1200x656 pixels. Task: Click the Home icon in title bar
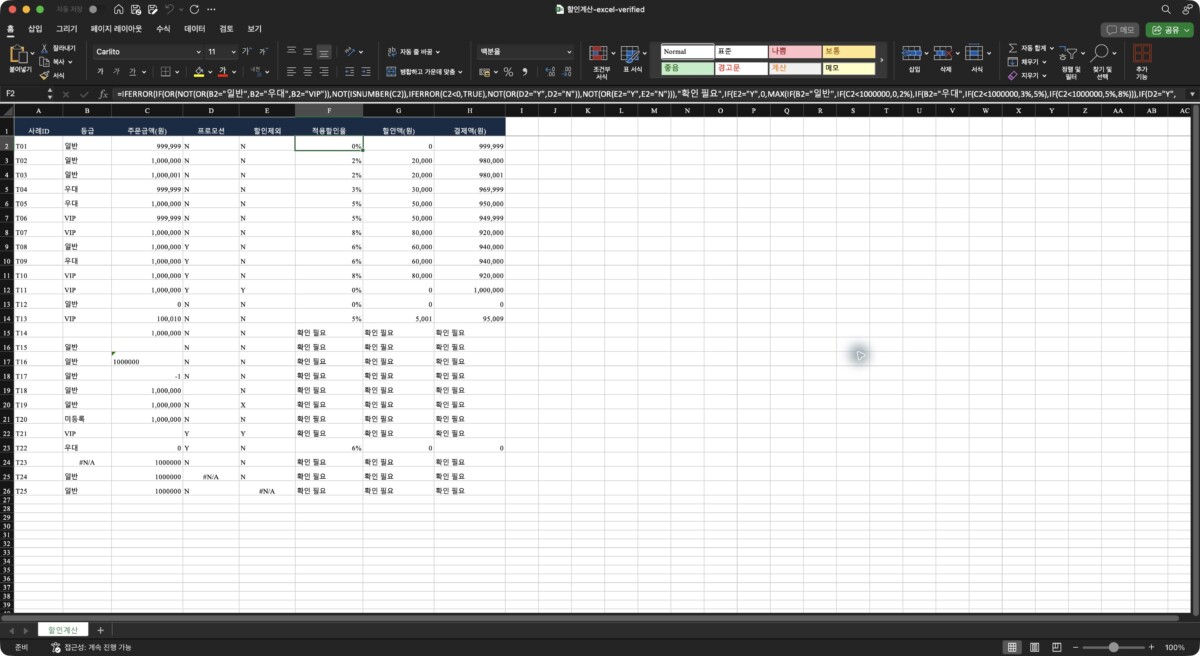point(119,9)
